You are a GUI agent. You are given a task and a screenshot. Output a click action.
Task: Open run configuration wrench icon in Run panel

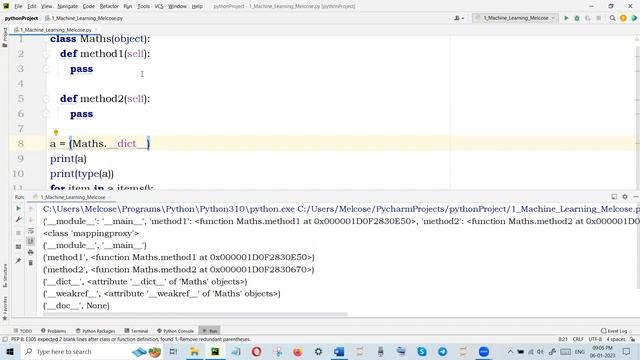[x=18, y=220]
